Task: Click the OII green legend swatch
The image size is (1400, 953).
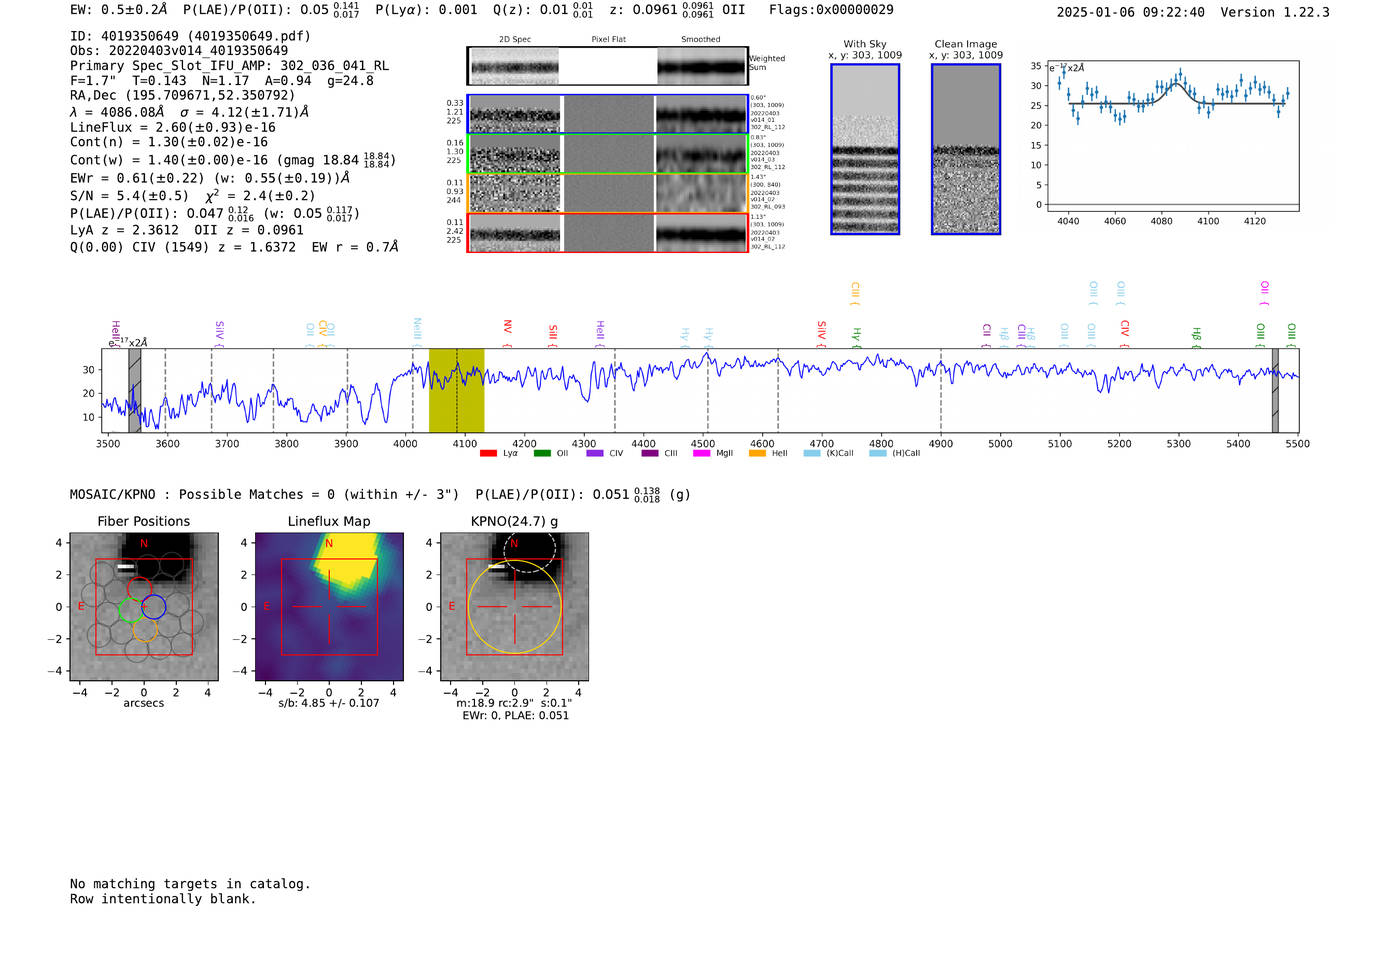Action: coord(542,454)
